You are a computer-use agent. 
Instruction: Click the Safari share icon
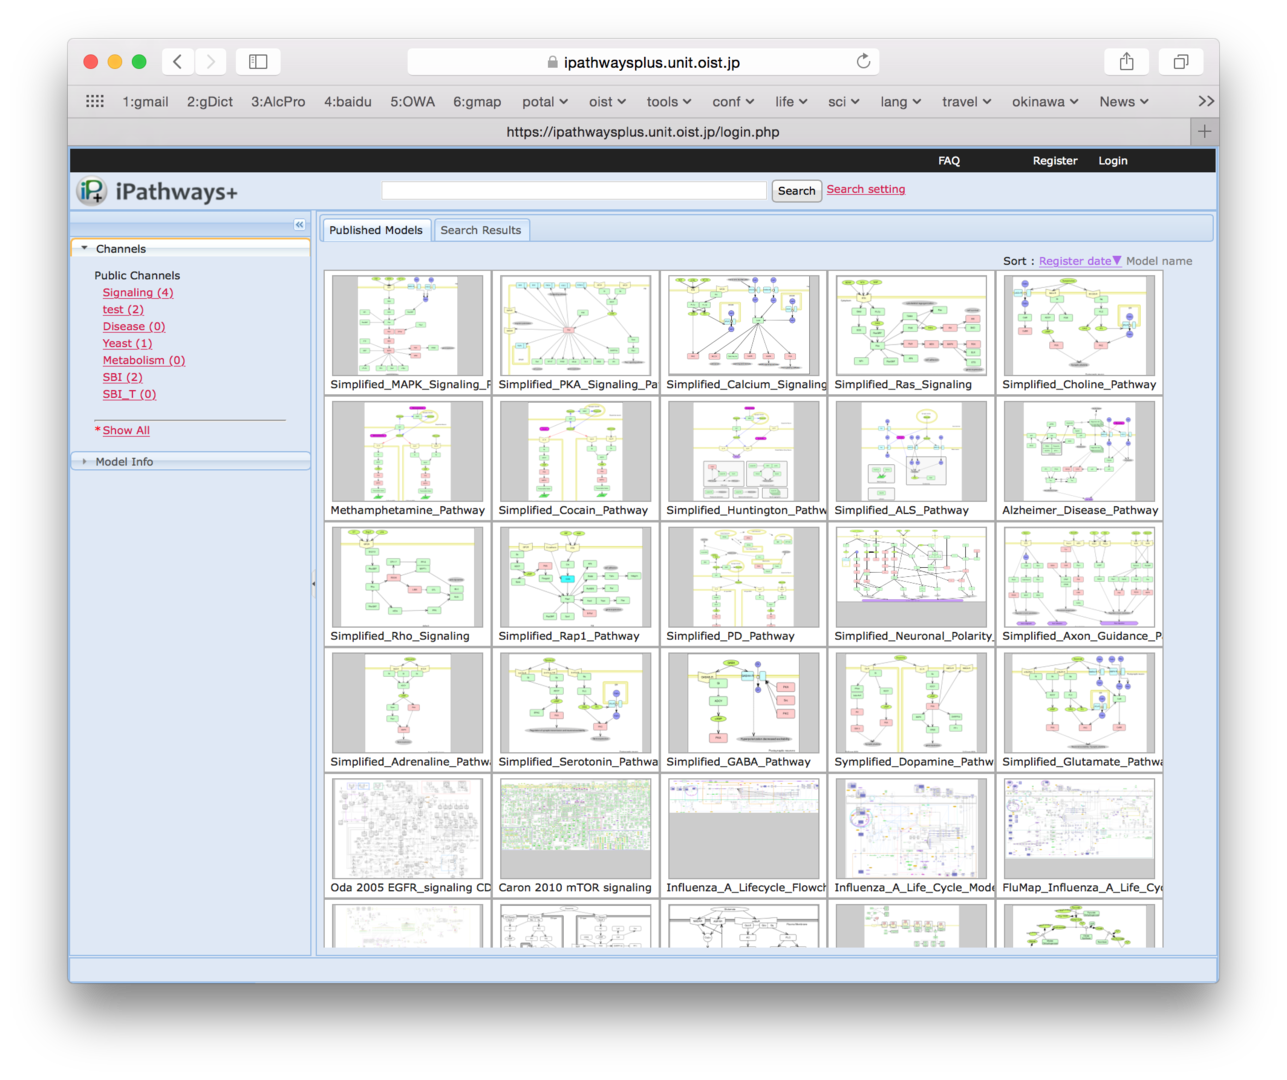1126,62
